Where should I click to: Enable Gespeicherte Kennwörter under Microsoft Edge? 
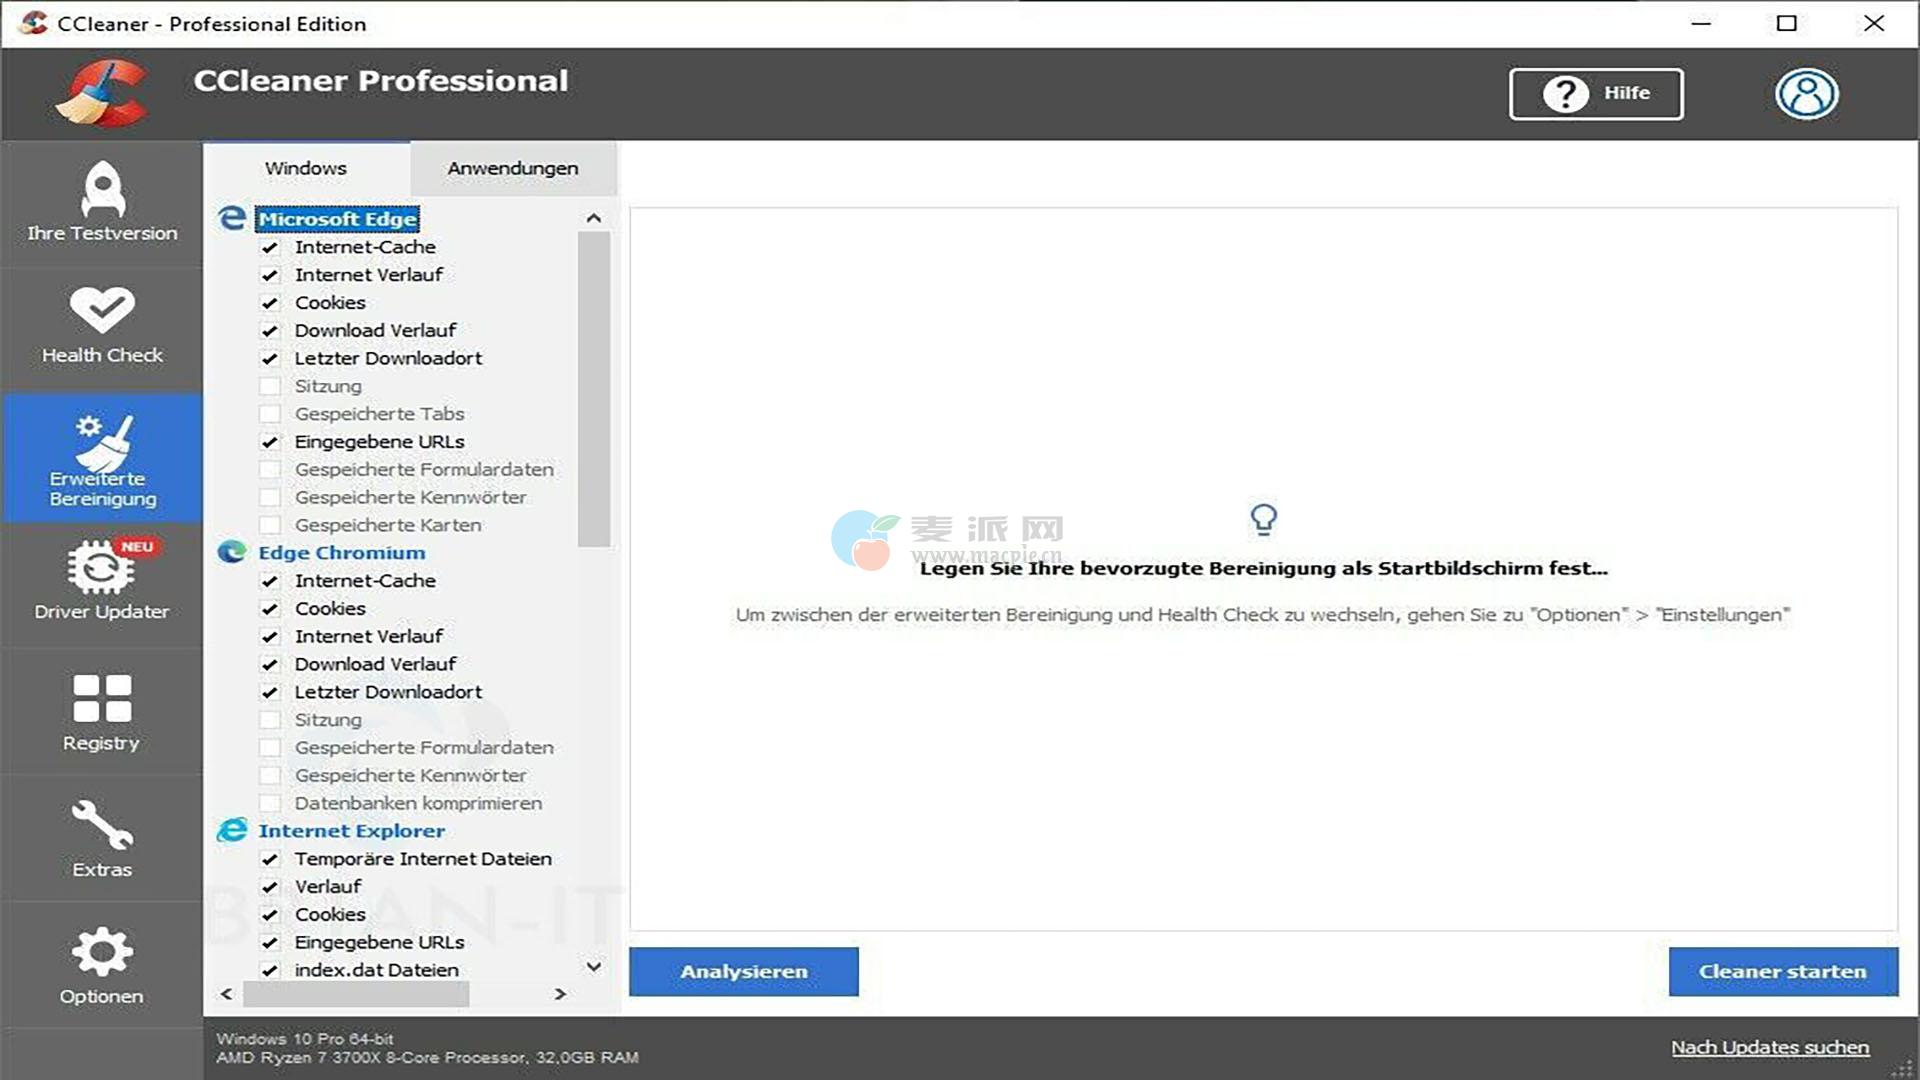[x=269, y=497]
